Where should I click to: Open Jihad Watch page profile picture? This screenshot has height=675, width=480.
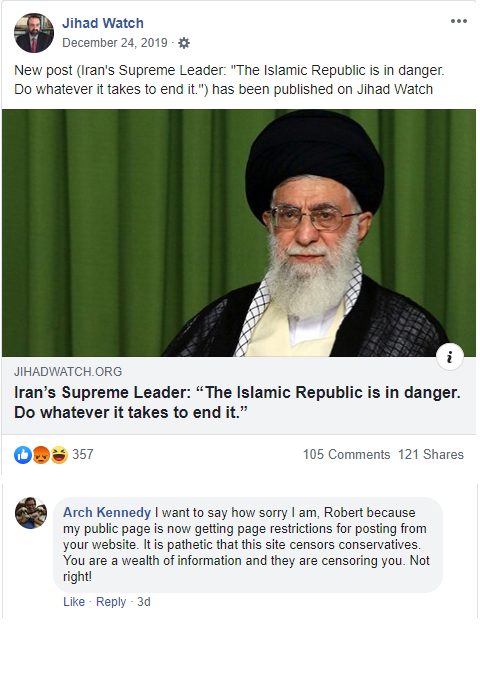[x=34, y=33]
